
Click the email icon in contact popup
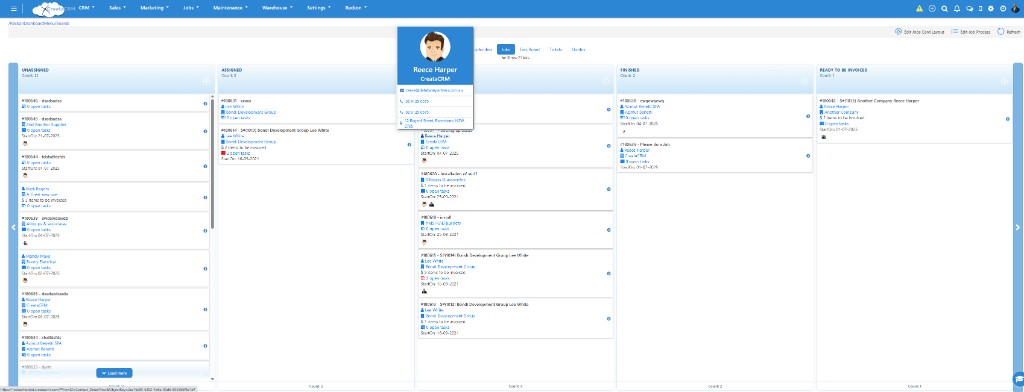402,90
